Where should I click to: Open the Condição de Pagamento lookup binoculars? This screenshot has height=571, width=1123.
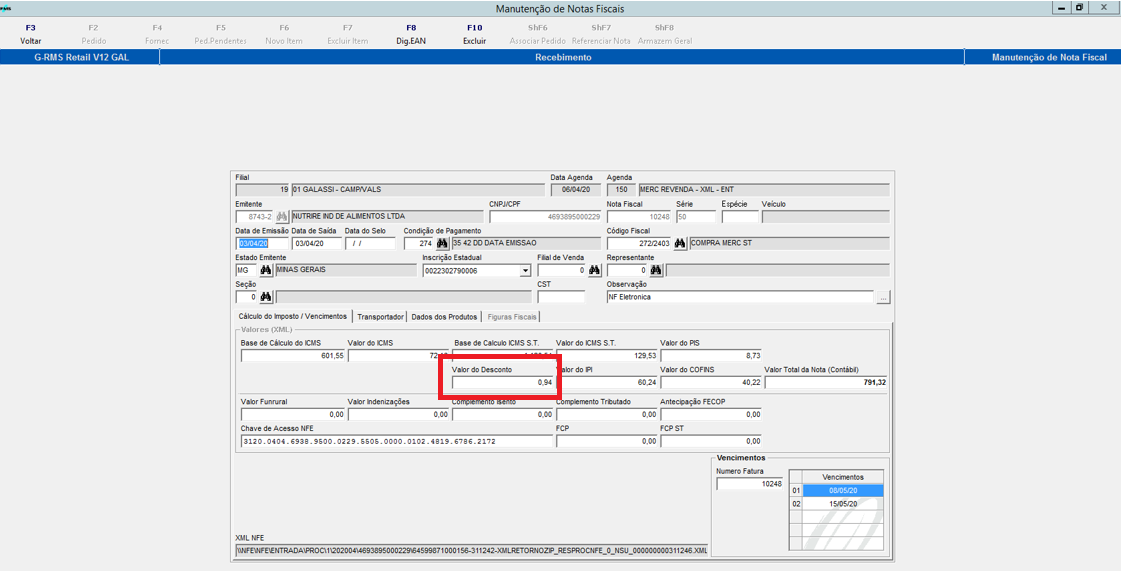(x=442, y=244)
